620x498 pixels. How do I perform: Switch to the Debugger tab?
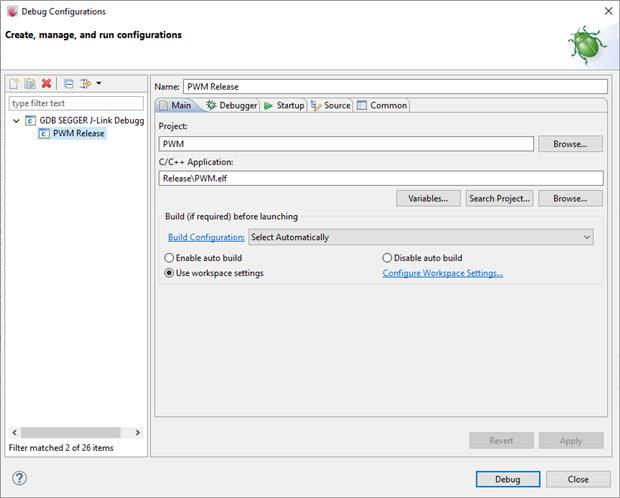point(231,105)
